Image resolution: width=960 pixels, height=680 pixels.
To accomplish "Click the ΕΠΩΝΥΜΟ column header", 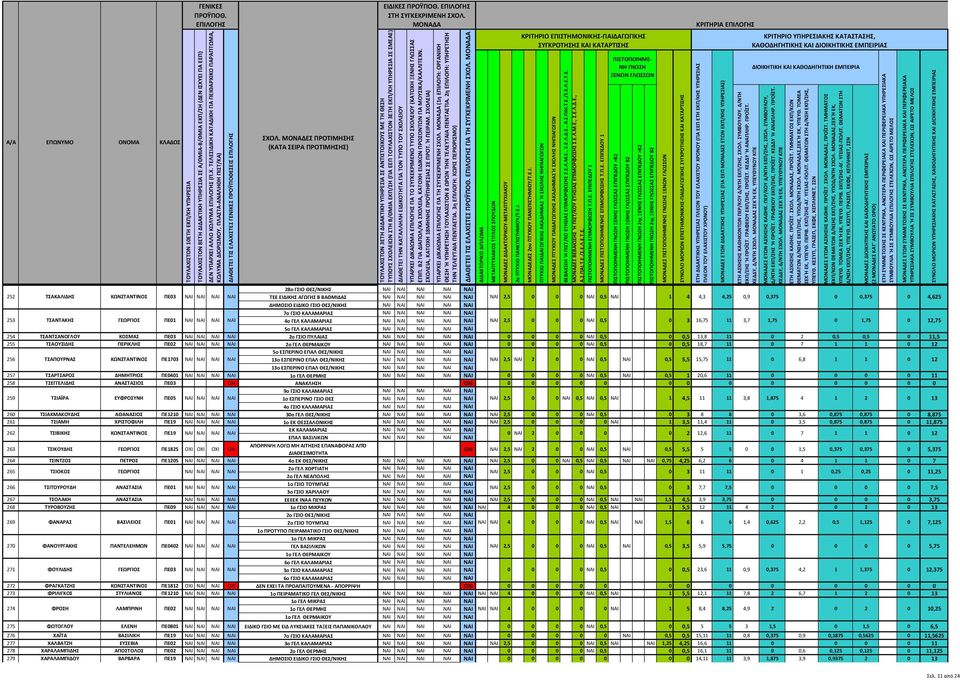I will point(60,142).
